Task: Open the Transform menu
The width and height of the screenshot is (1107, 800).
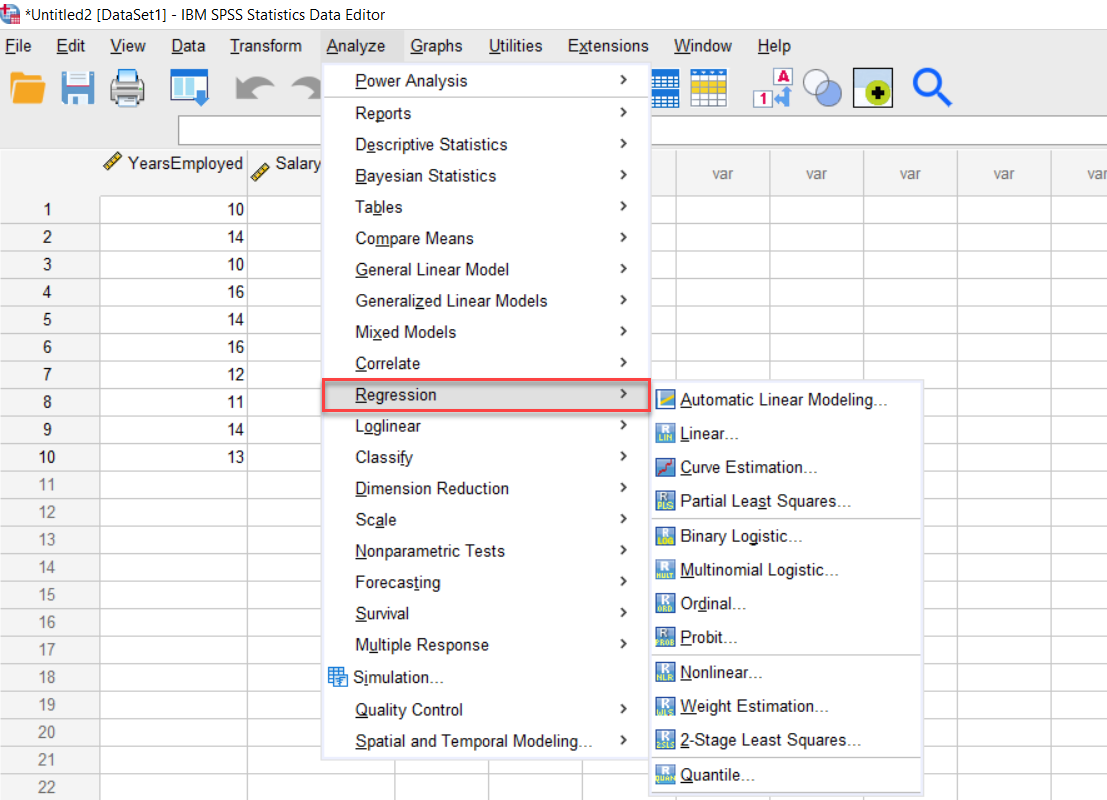Action: [265, 46]
